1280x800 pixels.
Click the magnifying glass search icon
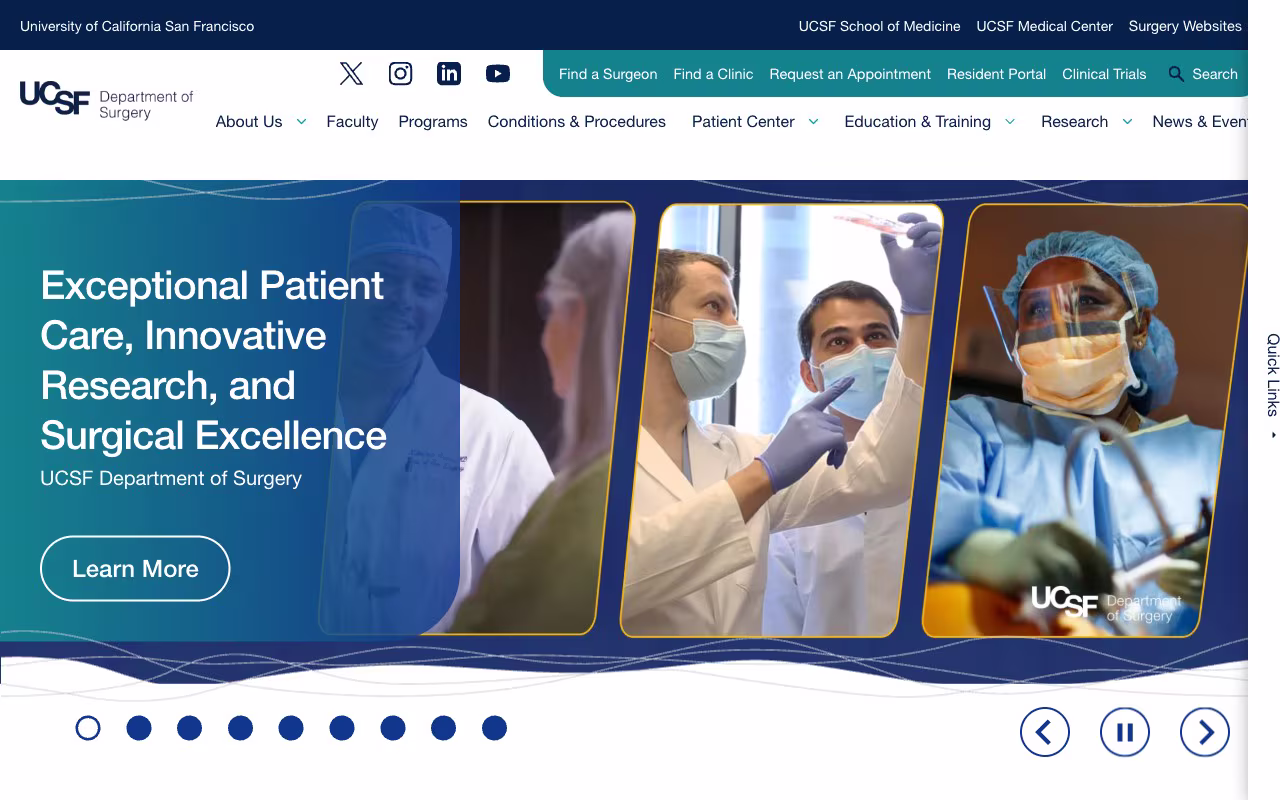click(1176, 74)
